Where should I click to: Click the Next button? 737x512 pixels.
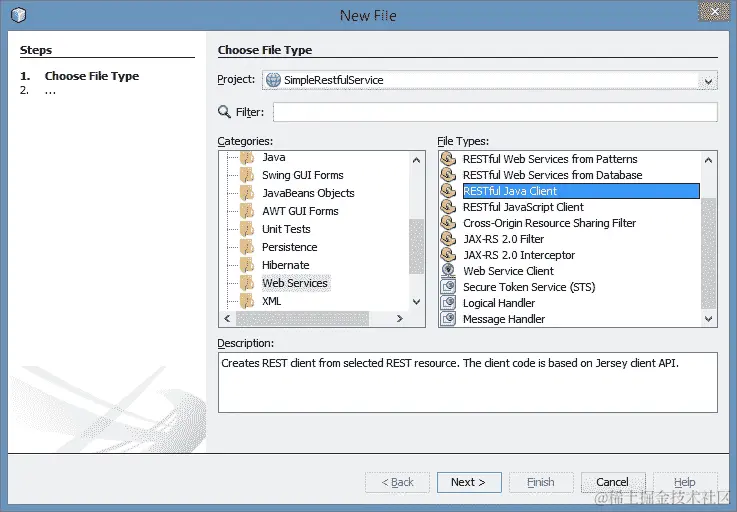(x=469, y=482)
